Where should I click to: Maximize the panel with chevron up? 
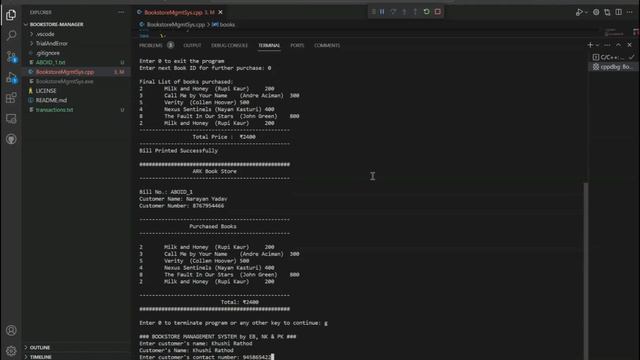pyautogui.click(x=618, y=45)
